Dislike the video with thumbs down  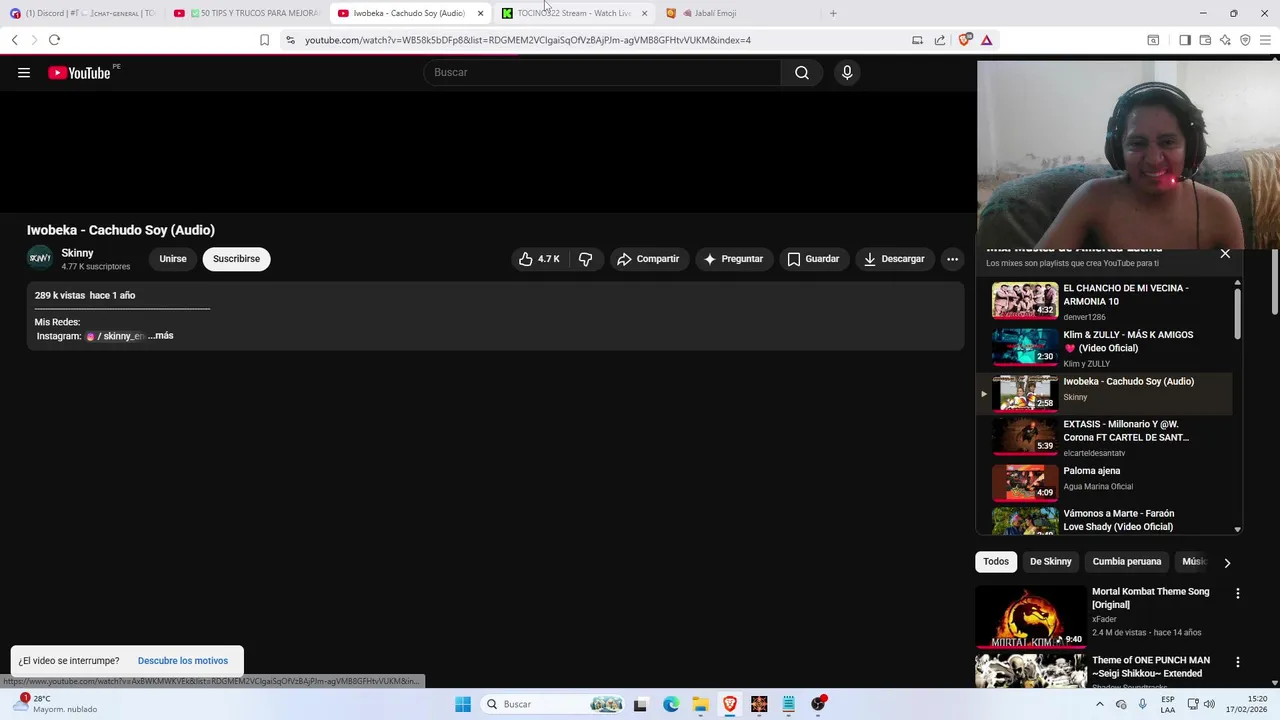[x=586, y=259]
